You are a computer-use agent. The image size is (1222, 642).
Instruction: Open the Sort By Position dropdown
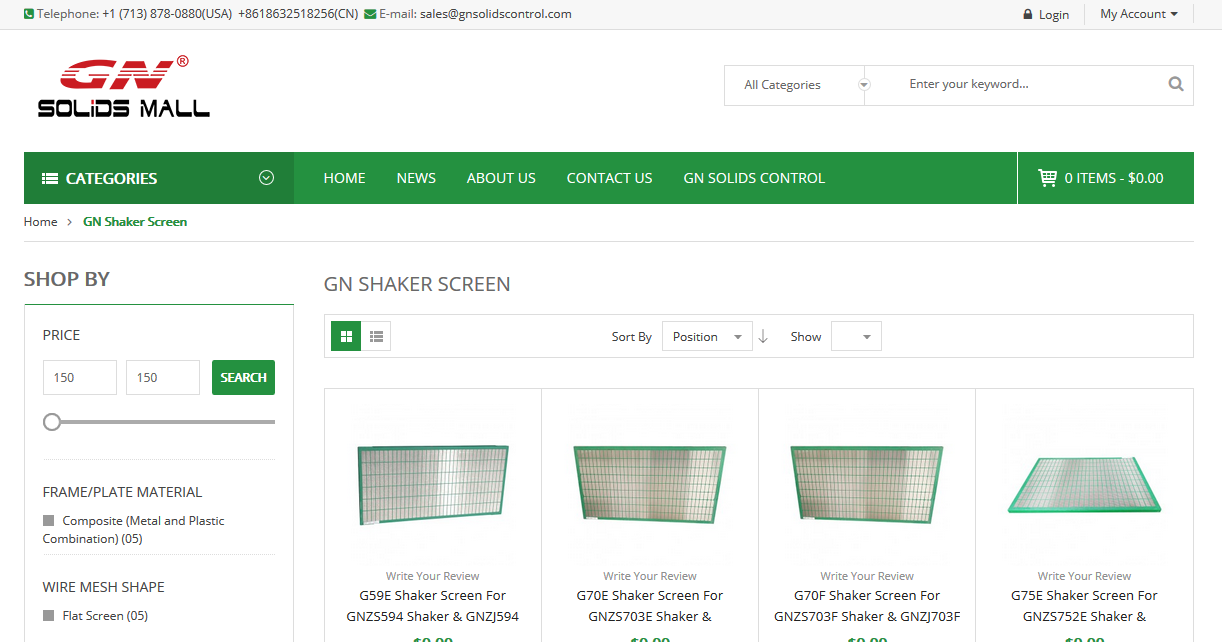(x=708, y=337)
